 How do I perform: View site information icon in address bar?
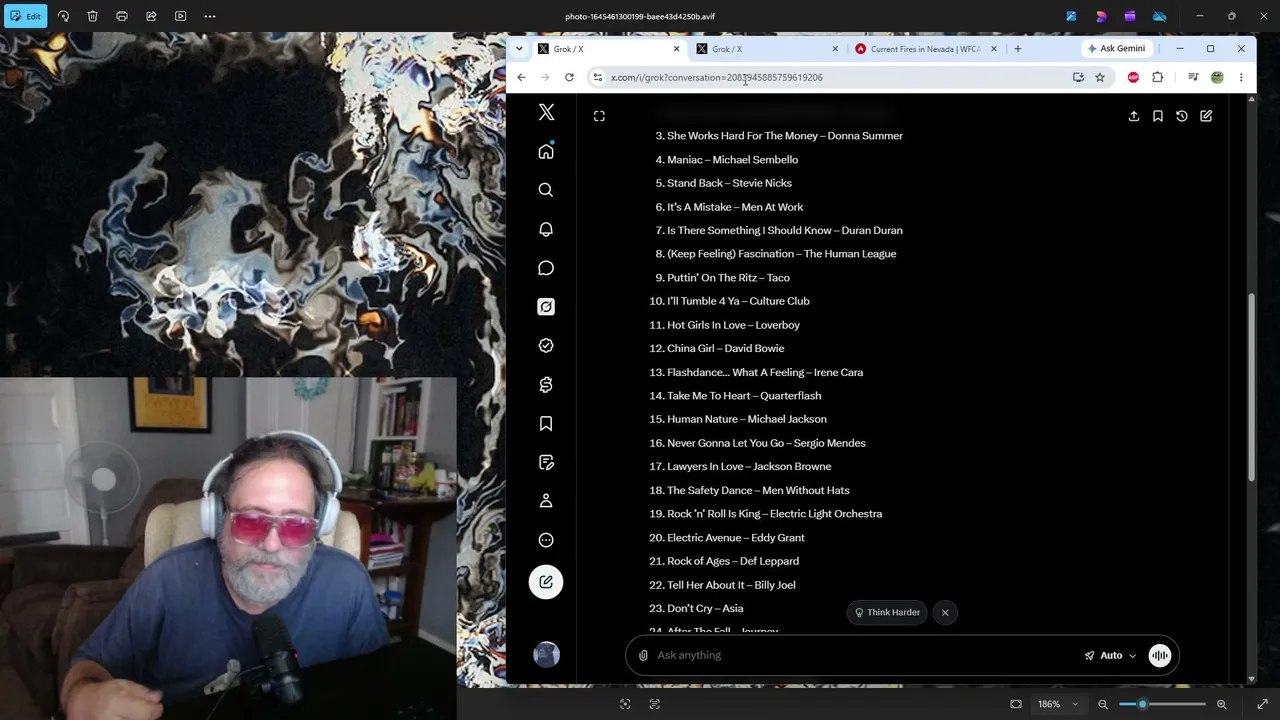coord(598,77)
